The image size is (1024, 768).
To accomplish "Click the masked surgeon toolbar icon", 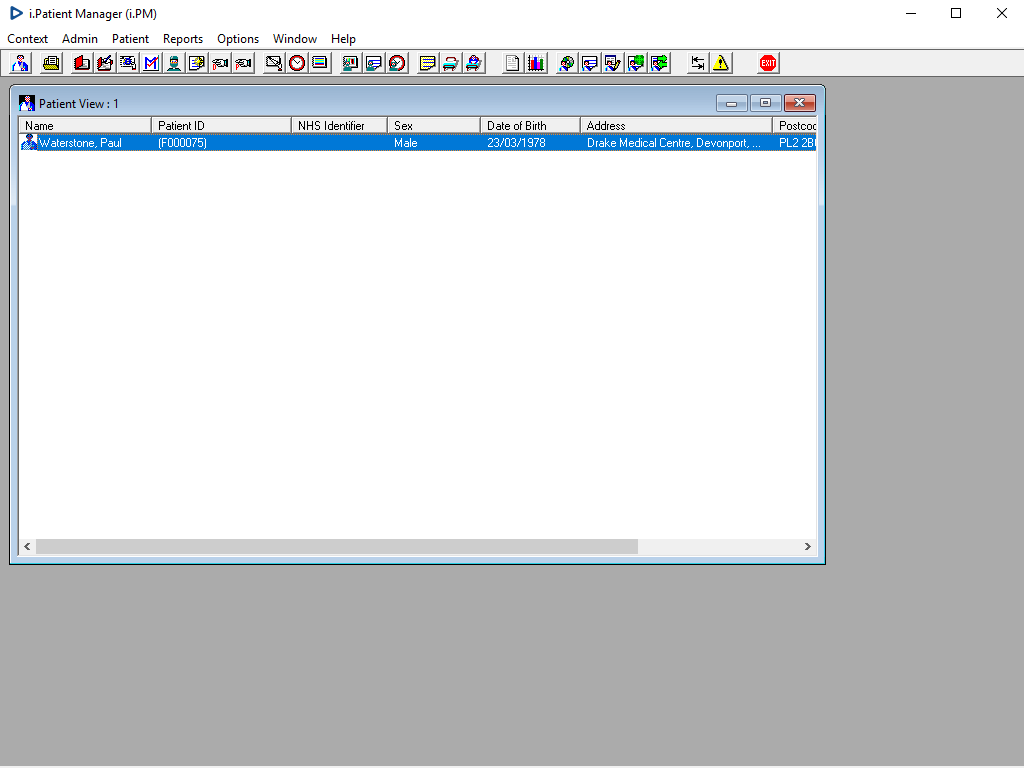I will pos(174,63).
